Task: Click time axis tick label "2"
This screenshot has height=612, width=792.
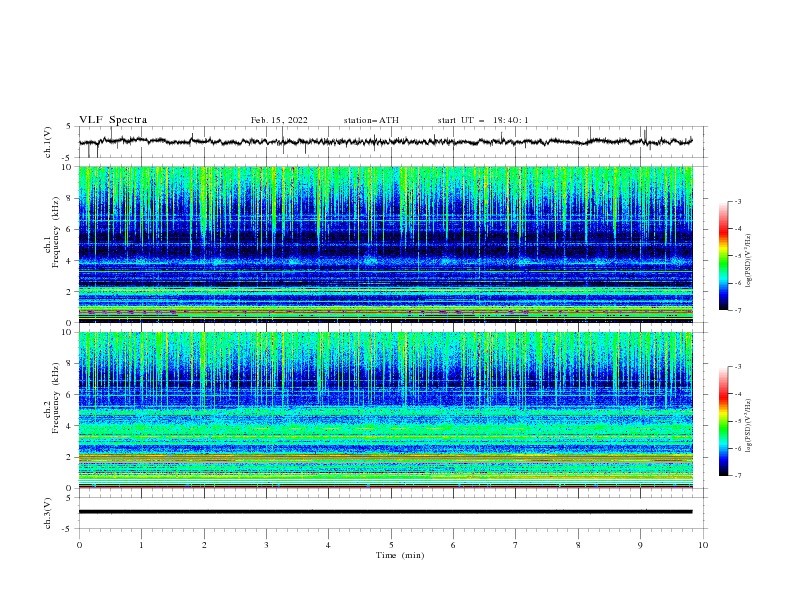Action: [x=204, y=545]
